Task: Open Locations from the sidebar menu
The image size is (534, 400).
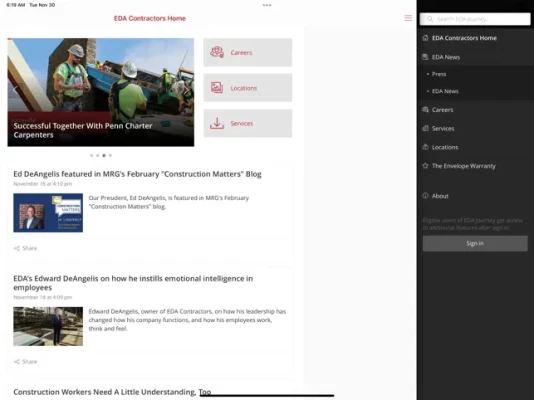Action: [475, 147]
